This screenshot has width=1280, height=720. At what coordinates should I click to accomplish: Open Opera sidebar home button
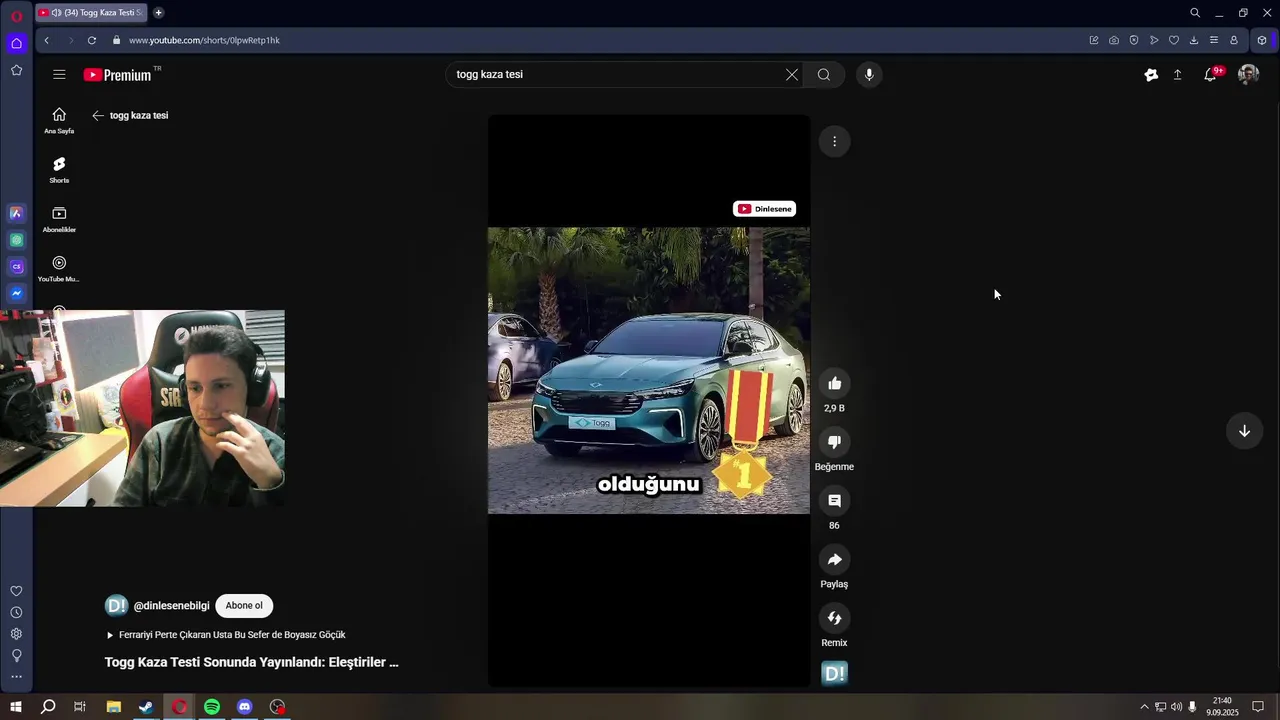pyautogui.click(x=16, y=43)
